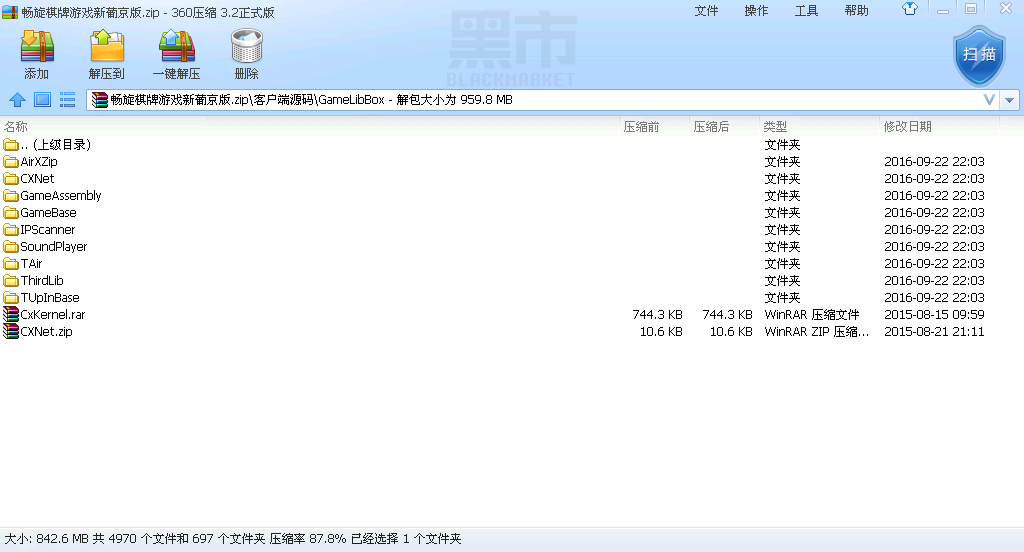Click the ThirdLib folder icon

[10, 280]
